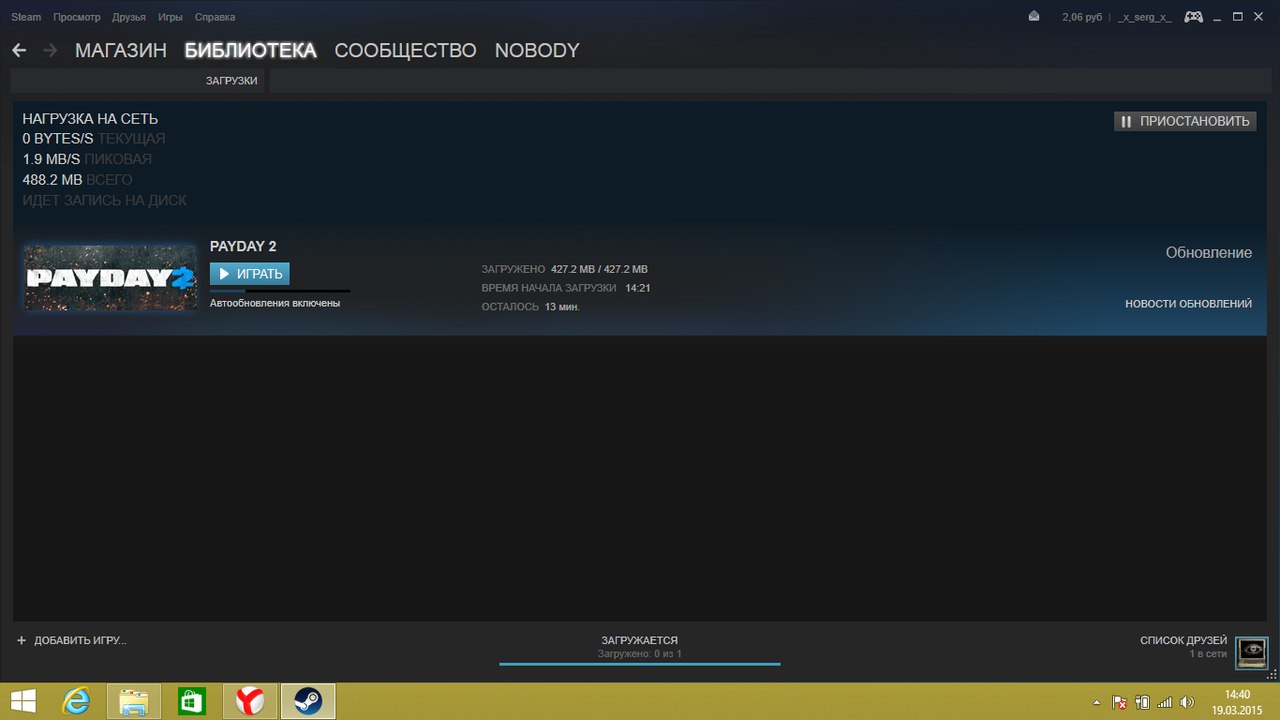Click НАГРУЗКА НА СЕТЬ heading
Screen dimensions: 1280x720
[x=90, y=119]
